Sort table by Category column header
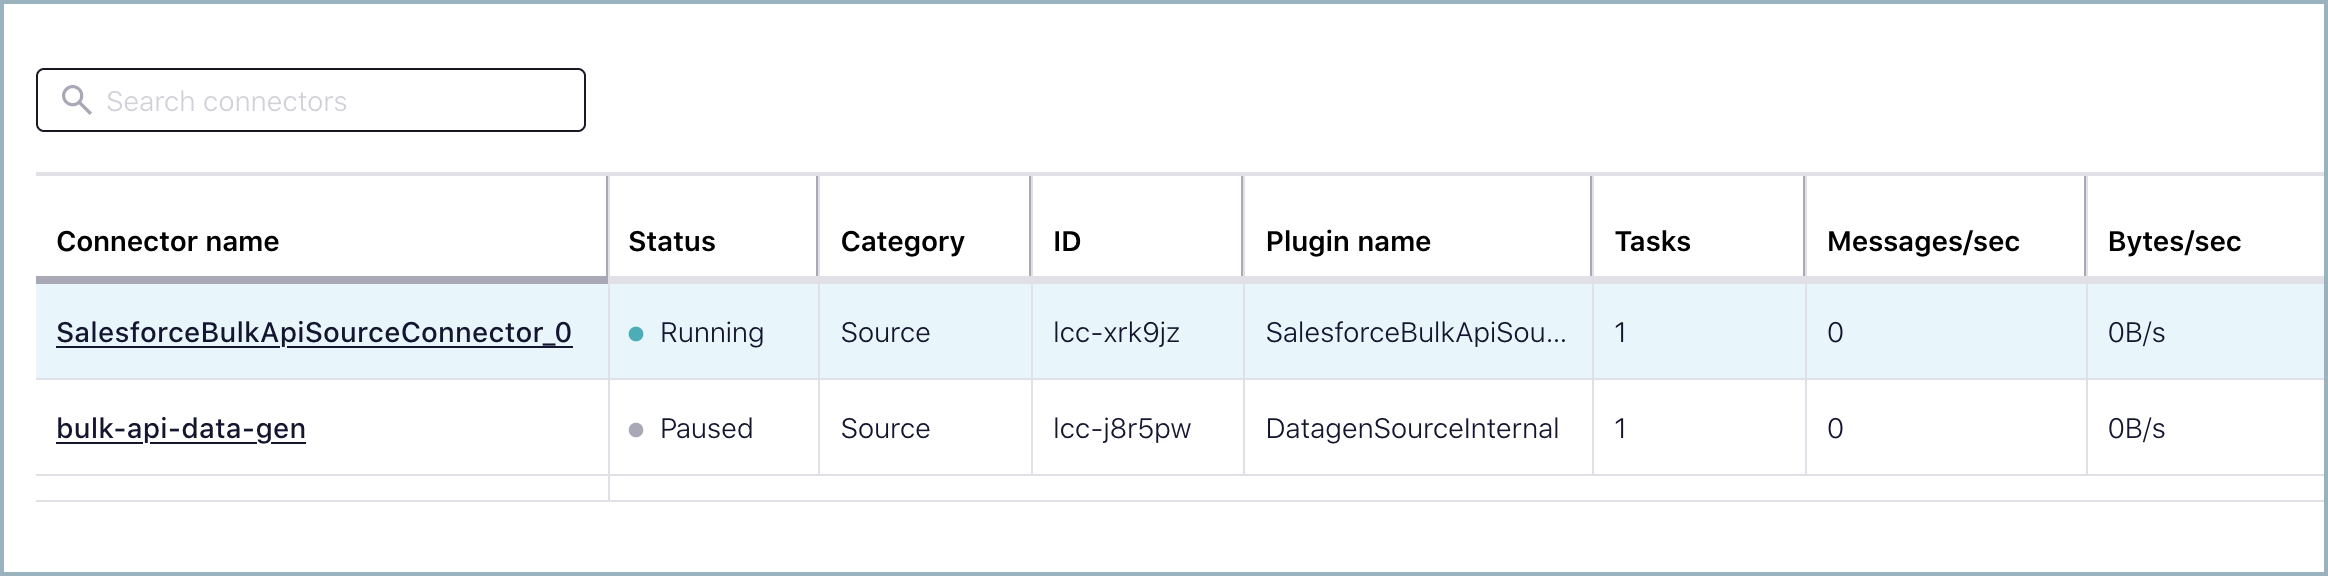The image size is (2328, 576). (x=902, y=241)
